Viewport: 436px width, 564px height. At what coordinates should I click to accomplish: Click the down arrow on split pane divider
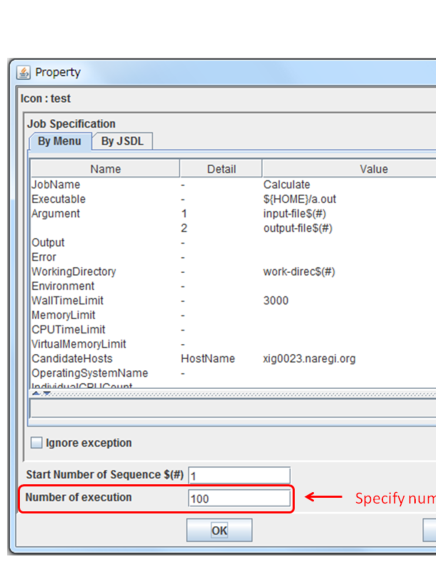click(47, 394)
